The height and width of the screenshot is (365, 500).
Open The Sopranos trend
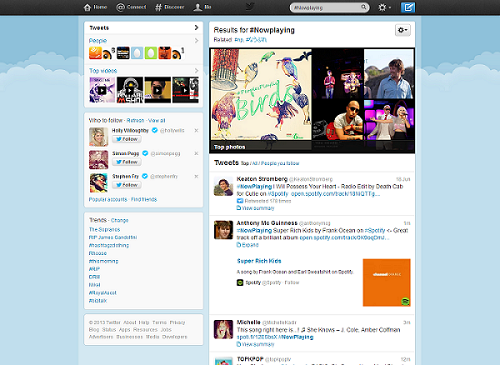pyautogui.click(x=104, y=230)
